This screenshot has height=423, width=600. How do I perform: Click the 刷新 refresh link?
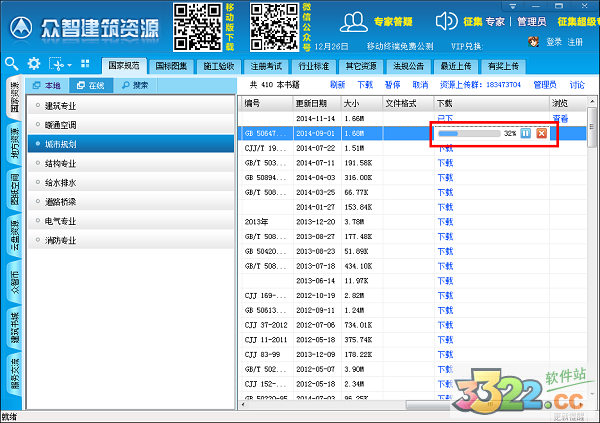tap(337, 85)
